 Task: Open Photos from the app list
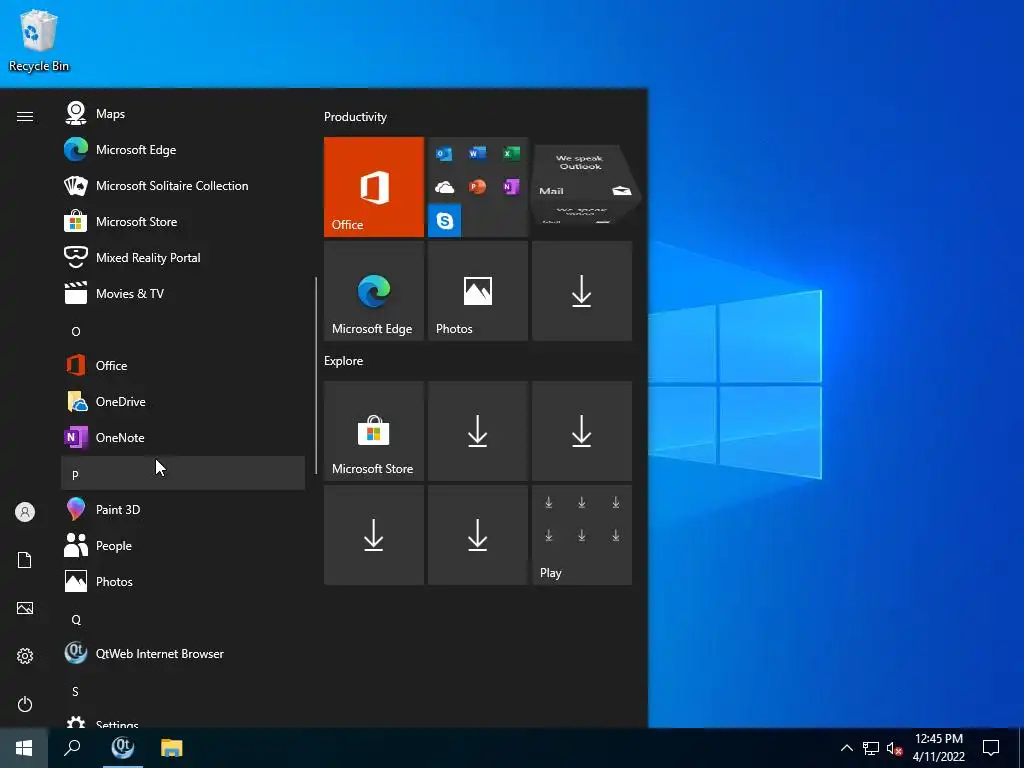click(x=183, y=581)
